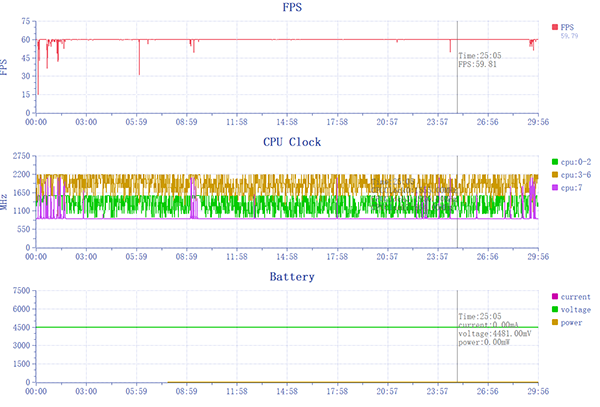Click the green voltage legend marker

(554, 310)
